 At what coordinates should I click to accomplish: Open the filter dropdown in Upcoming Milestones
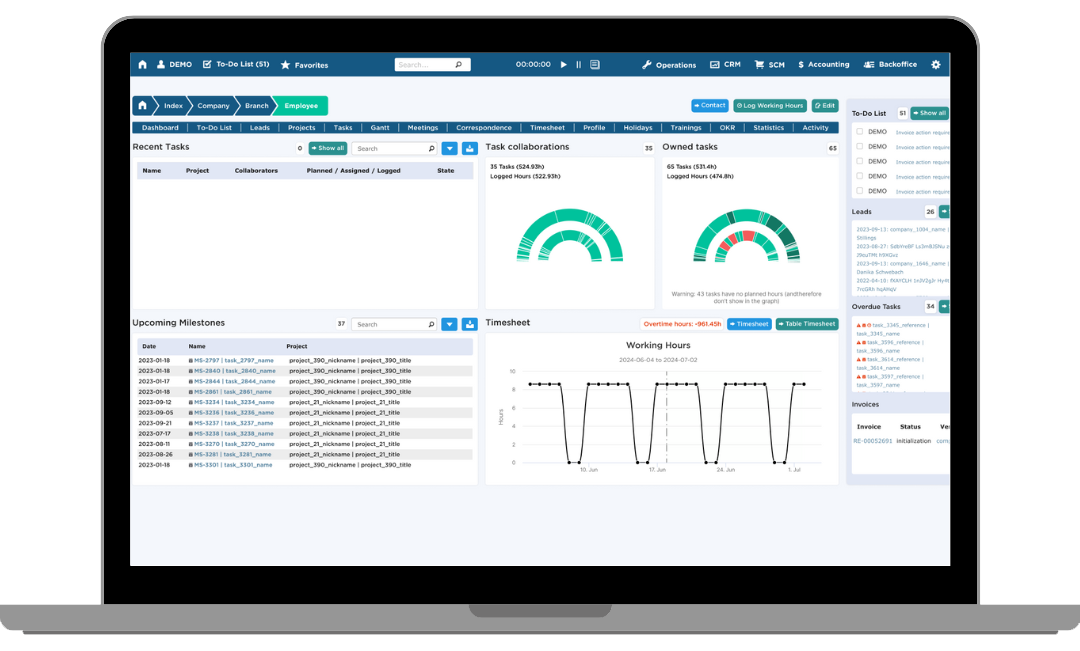pos(448,323)
